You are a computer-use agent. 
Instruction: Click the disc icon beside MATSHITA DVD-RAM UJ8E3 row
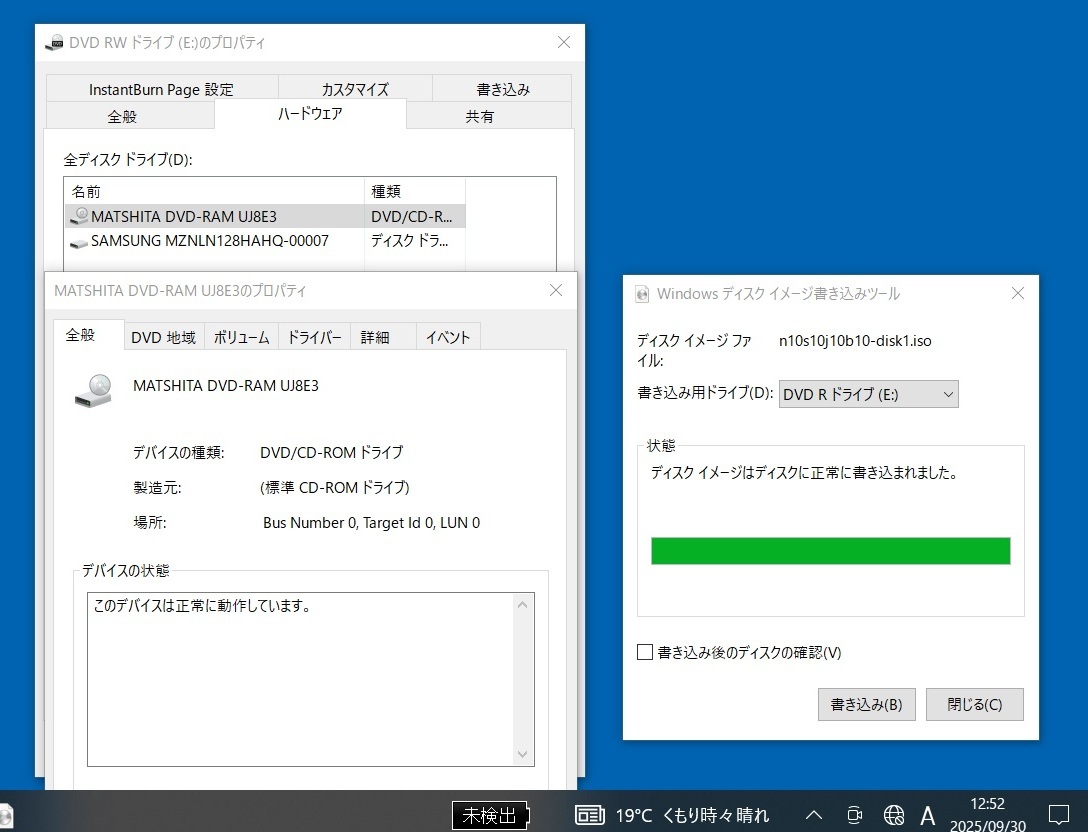tap(79, 217)
